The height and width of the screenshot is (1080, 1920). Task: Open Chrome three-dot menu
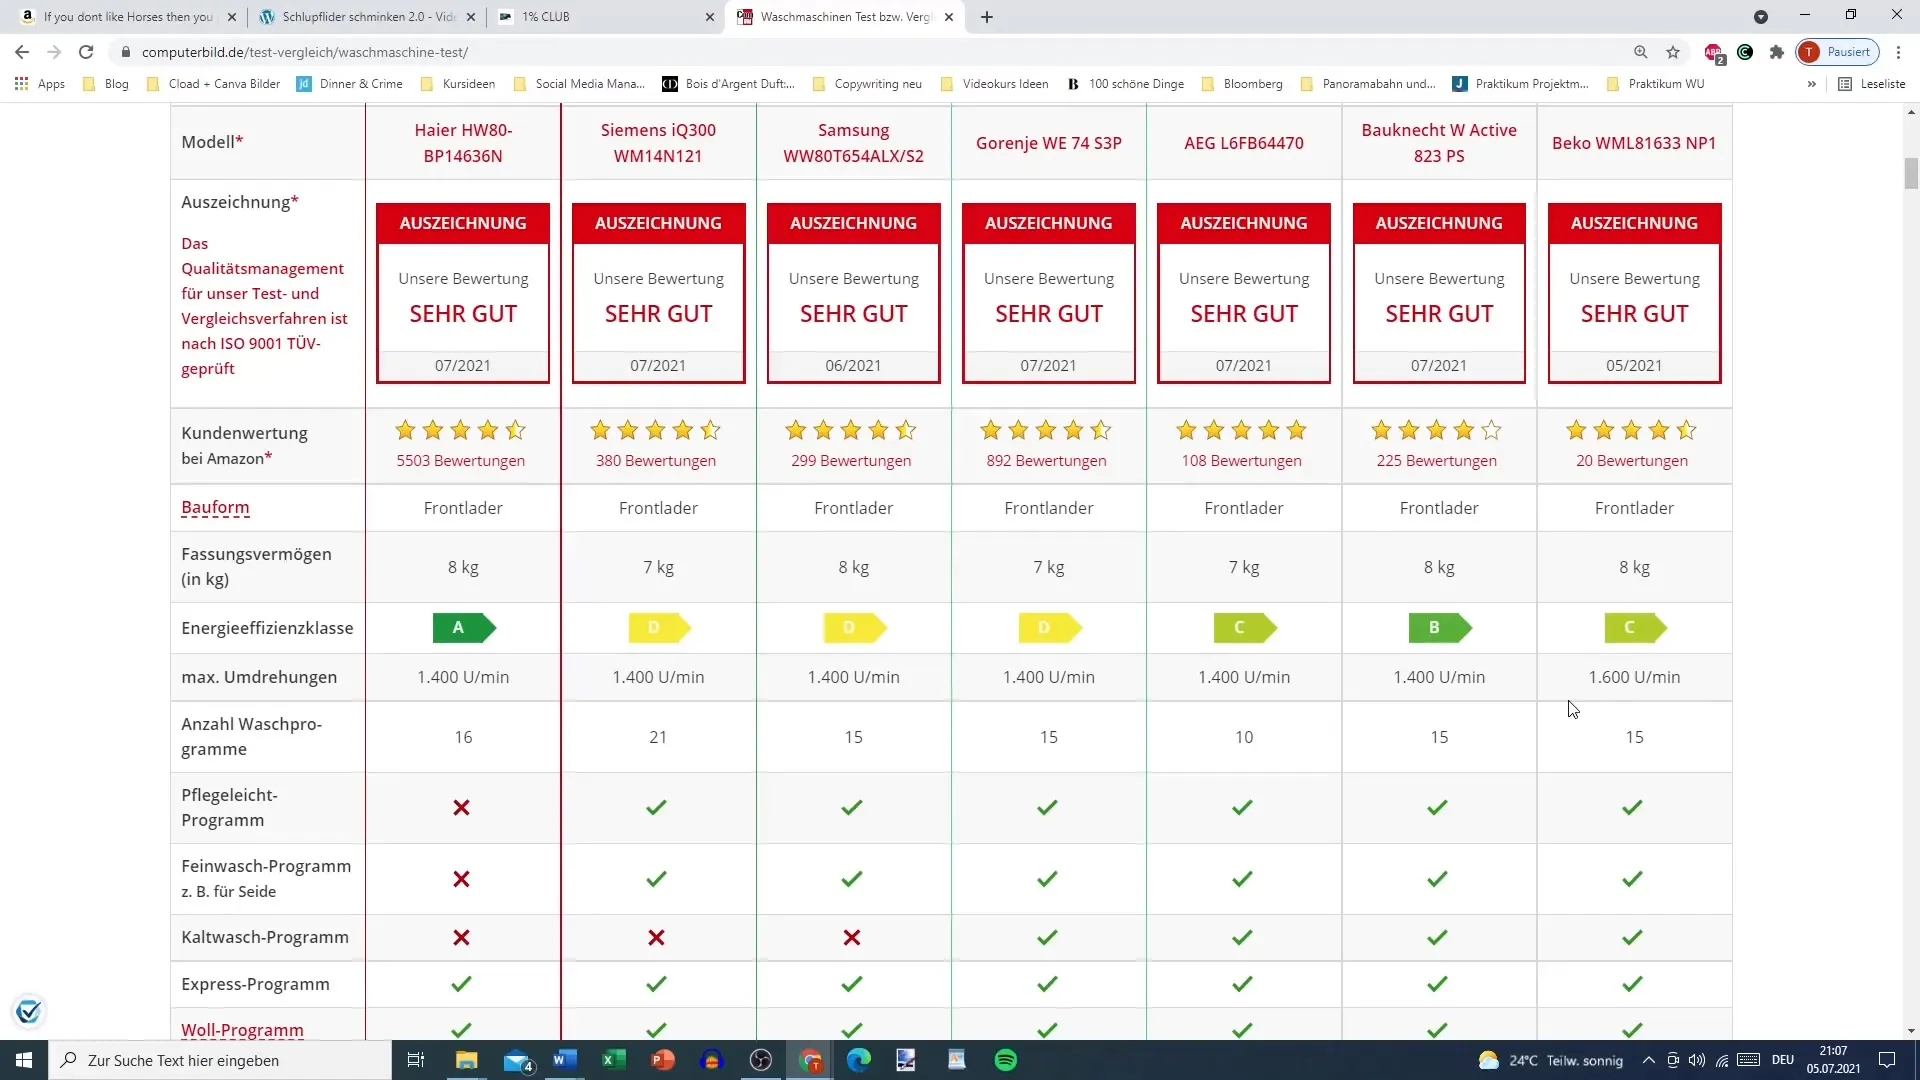click(1898, 52)
